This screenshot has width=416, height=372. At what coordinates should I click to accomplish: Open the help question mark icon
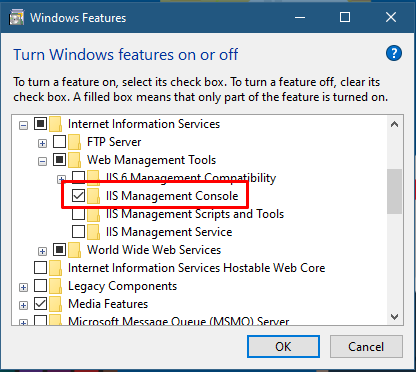coord(394,53)
